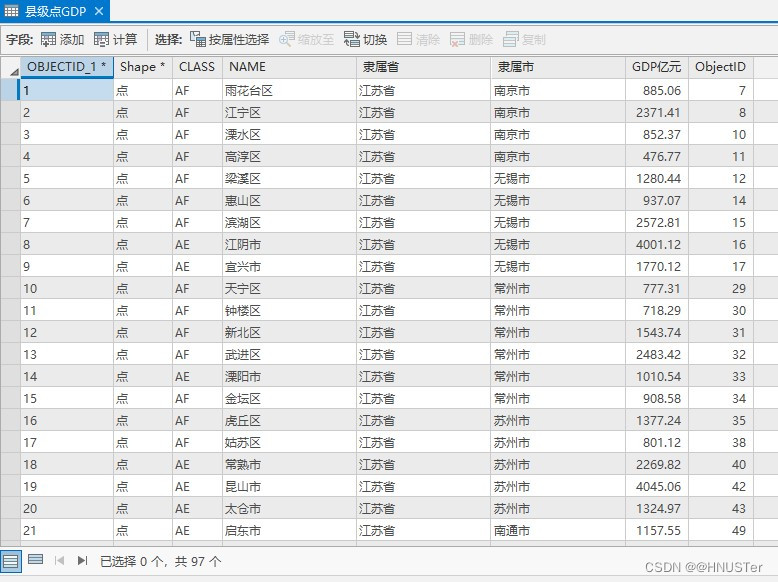Click the 虎丘区 name cell

click(289, 421)
